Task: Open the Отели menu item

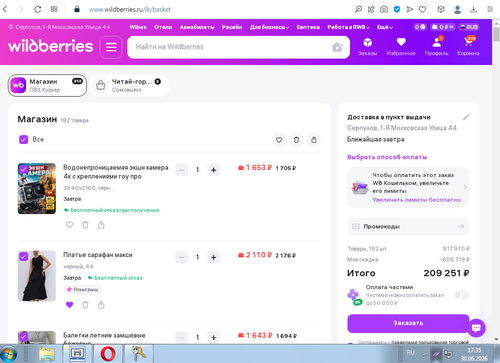Action: [x=163, y=27]
